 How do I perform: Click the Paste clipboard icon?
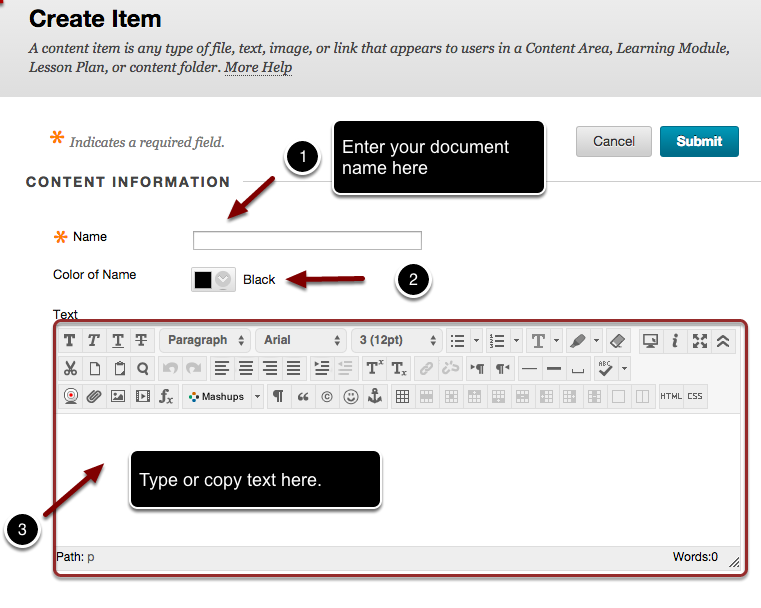[x=119, y=369]
